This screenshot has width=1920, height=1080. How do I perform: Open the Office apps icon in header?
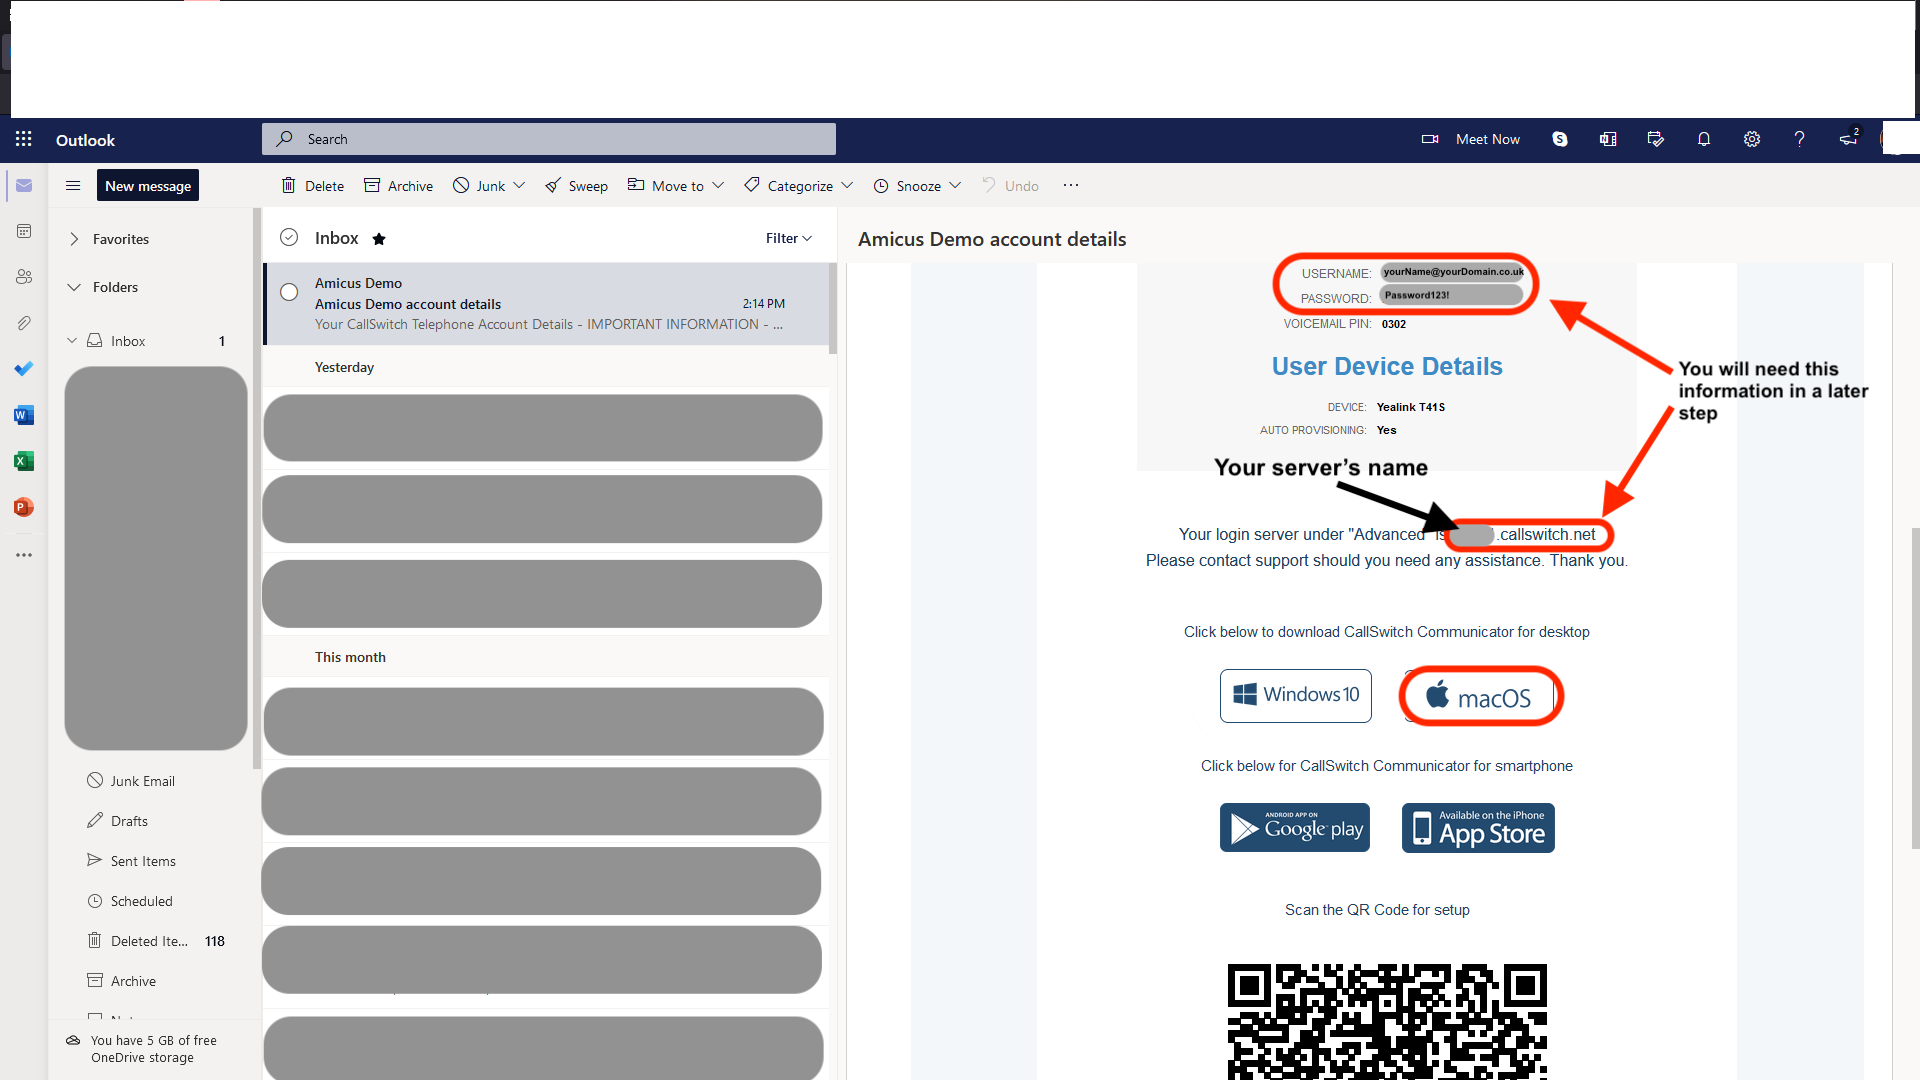coord(1608,139)
